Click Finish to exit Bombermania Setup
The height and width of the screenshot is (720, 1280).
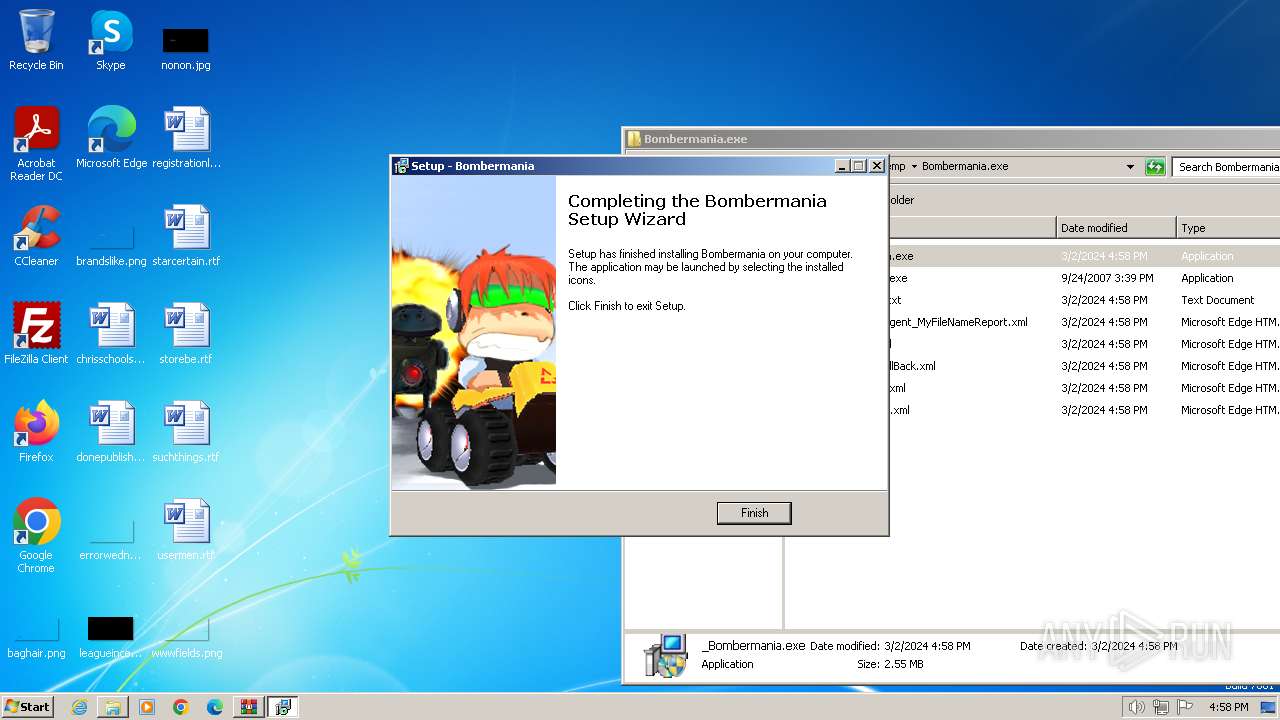[754, 513]
